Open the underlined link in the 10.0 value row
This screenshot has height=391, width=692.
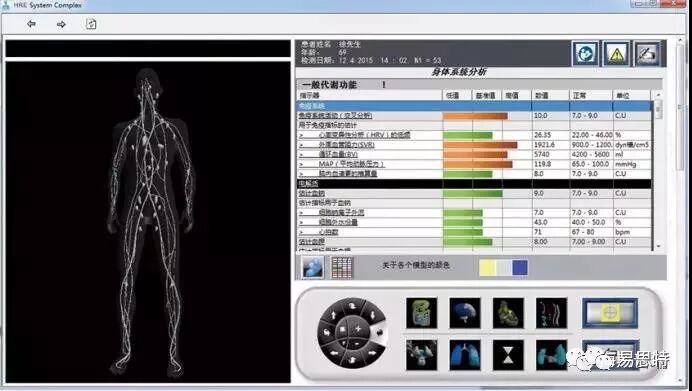click(x=335, y=116)
